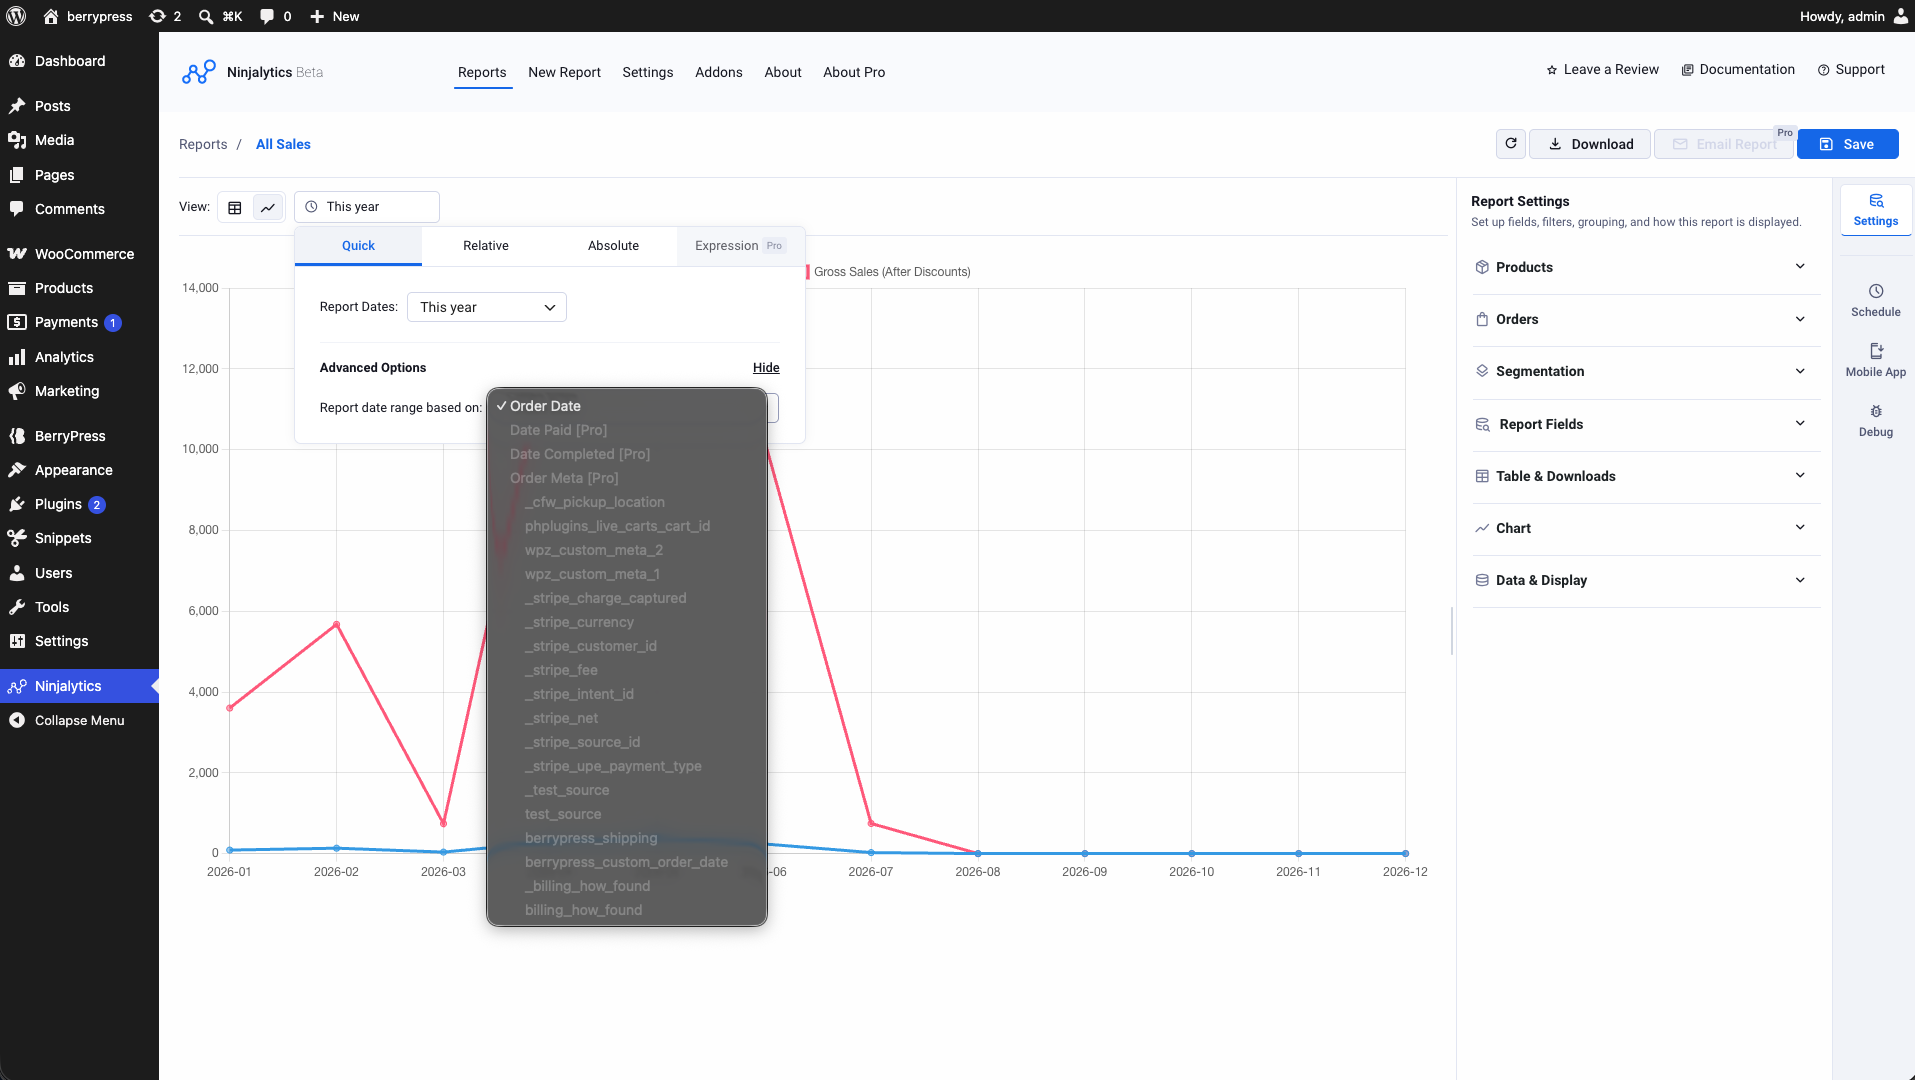Image resolution: width=1915 pixels, height=1080 pixels.
Task: Expand the Segmentation settings section
Action: tap(1646, 371)
